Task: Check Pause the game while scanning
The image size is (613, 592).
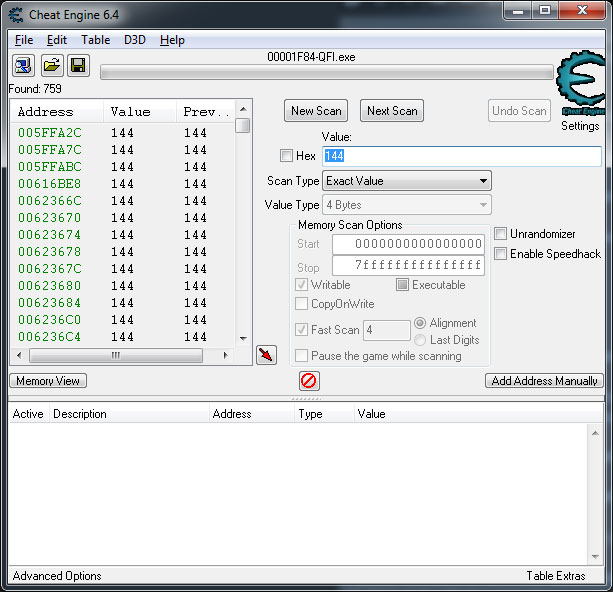Action: 301,355
